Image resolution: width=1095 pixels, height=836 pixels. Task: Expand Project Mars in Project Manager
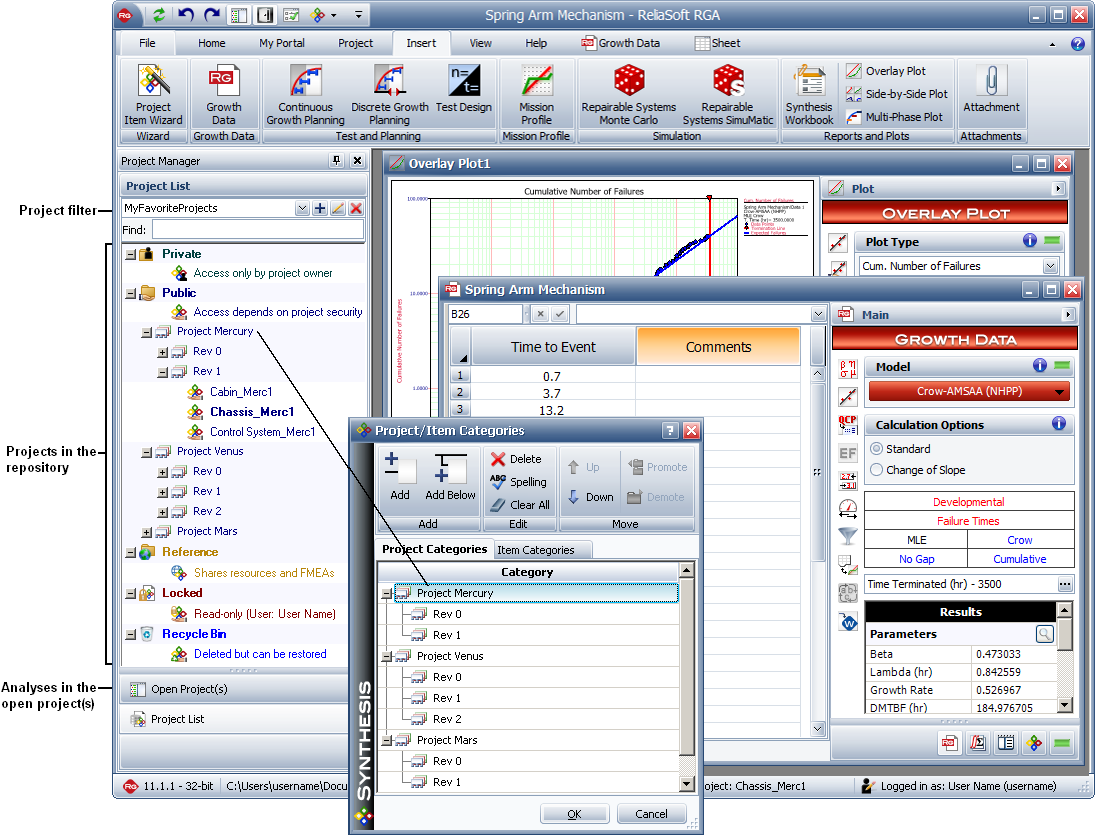tap(147, 533)
